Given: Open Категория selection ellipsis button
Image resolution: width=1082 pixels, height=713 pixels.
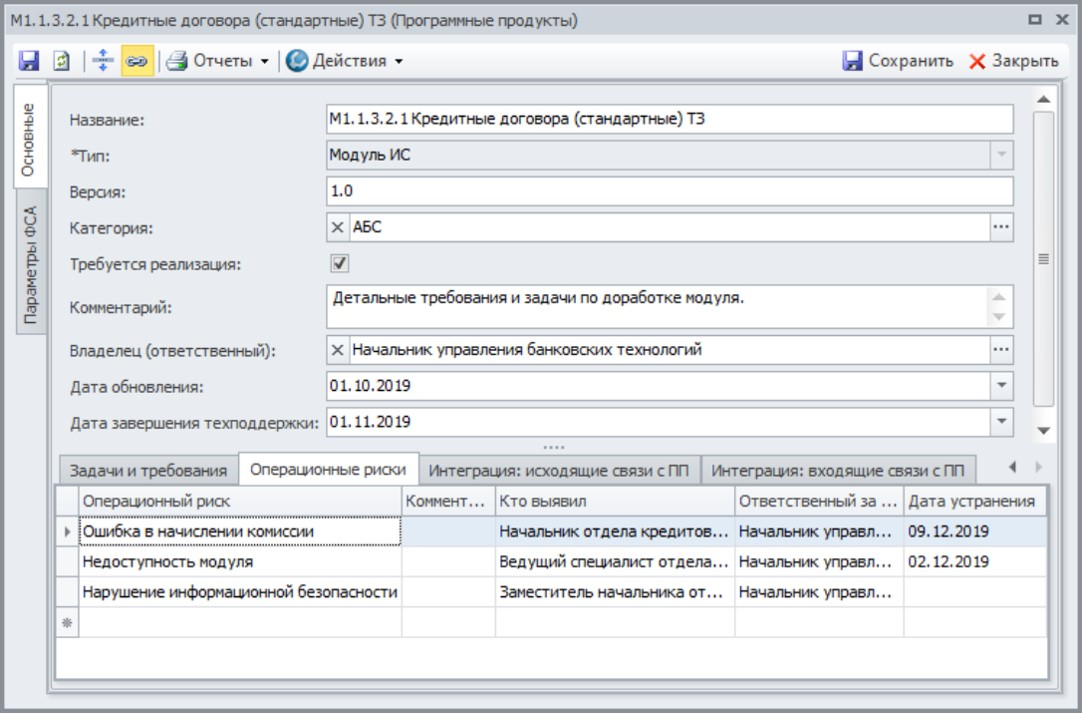Looking at the screenshot, I should click(1001, 228).
